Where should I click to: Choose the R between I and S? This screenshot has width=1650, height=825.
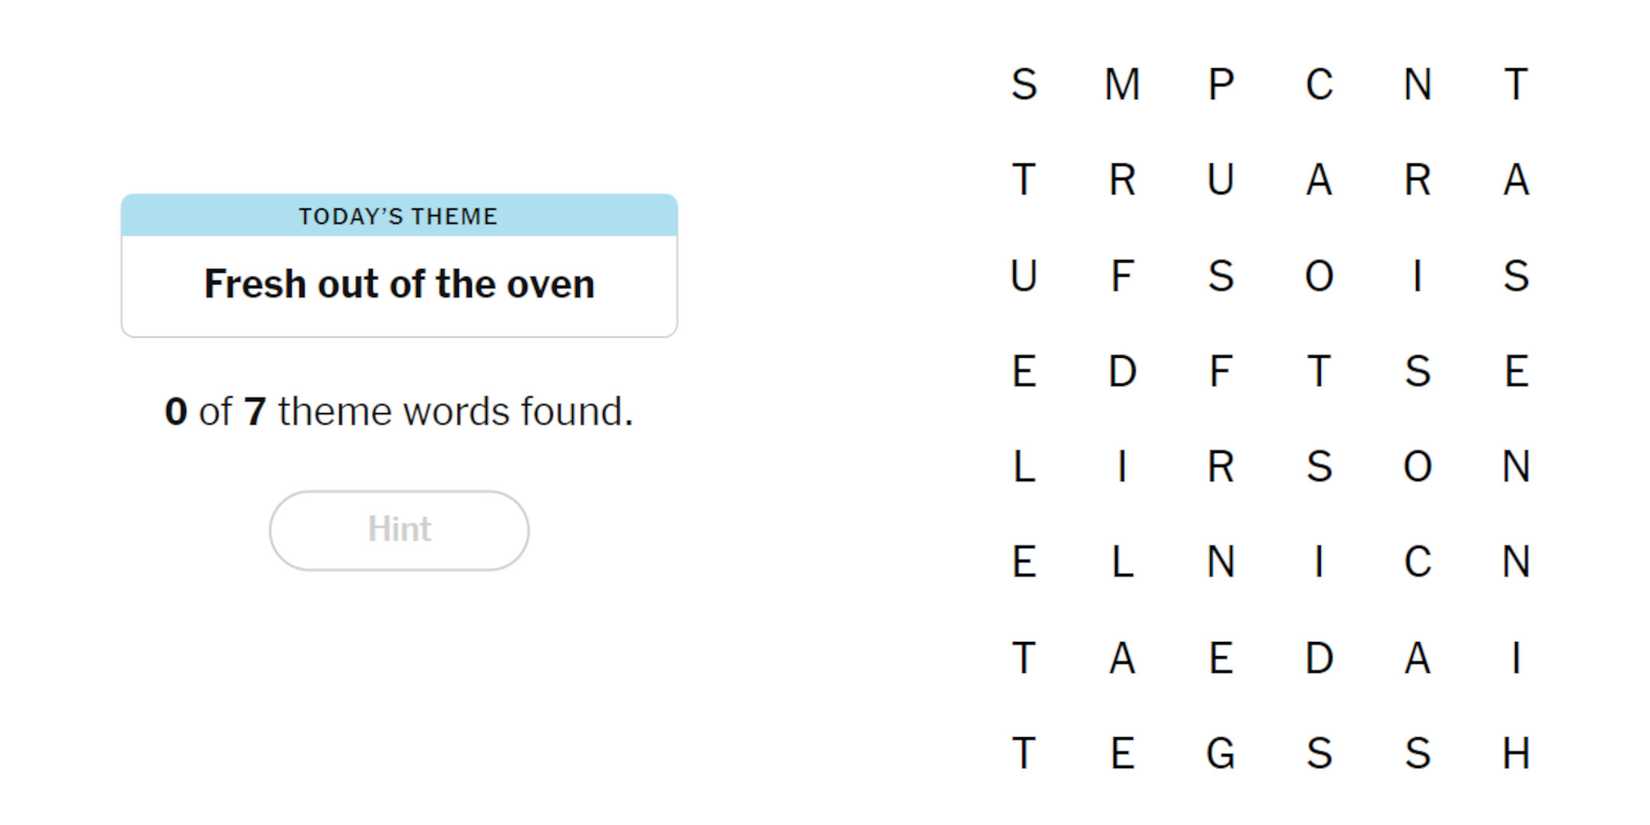point(1220,466)
